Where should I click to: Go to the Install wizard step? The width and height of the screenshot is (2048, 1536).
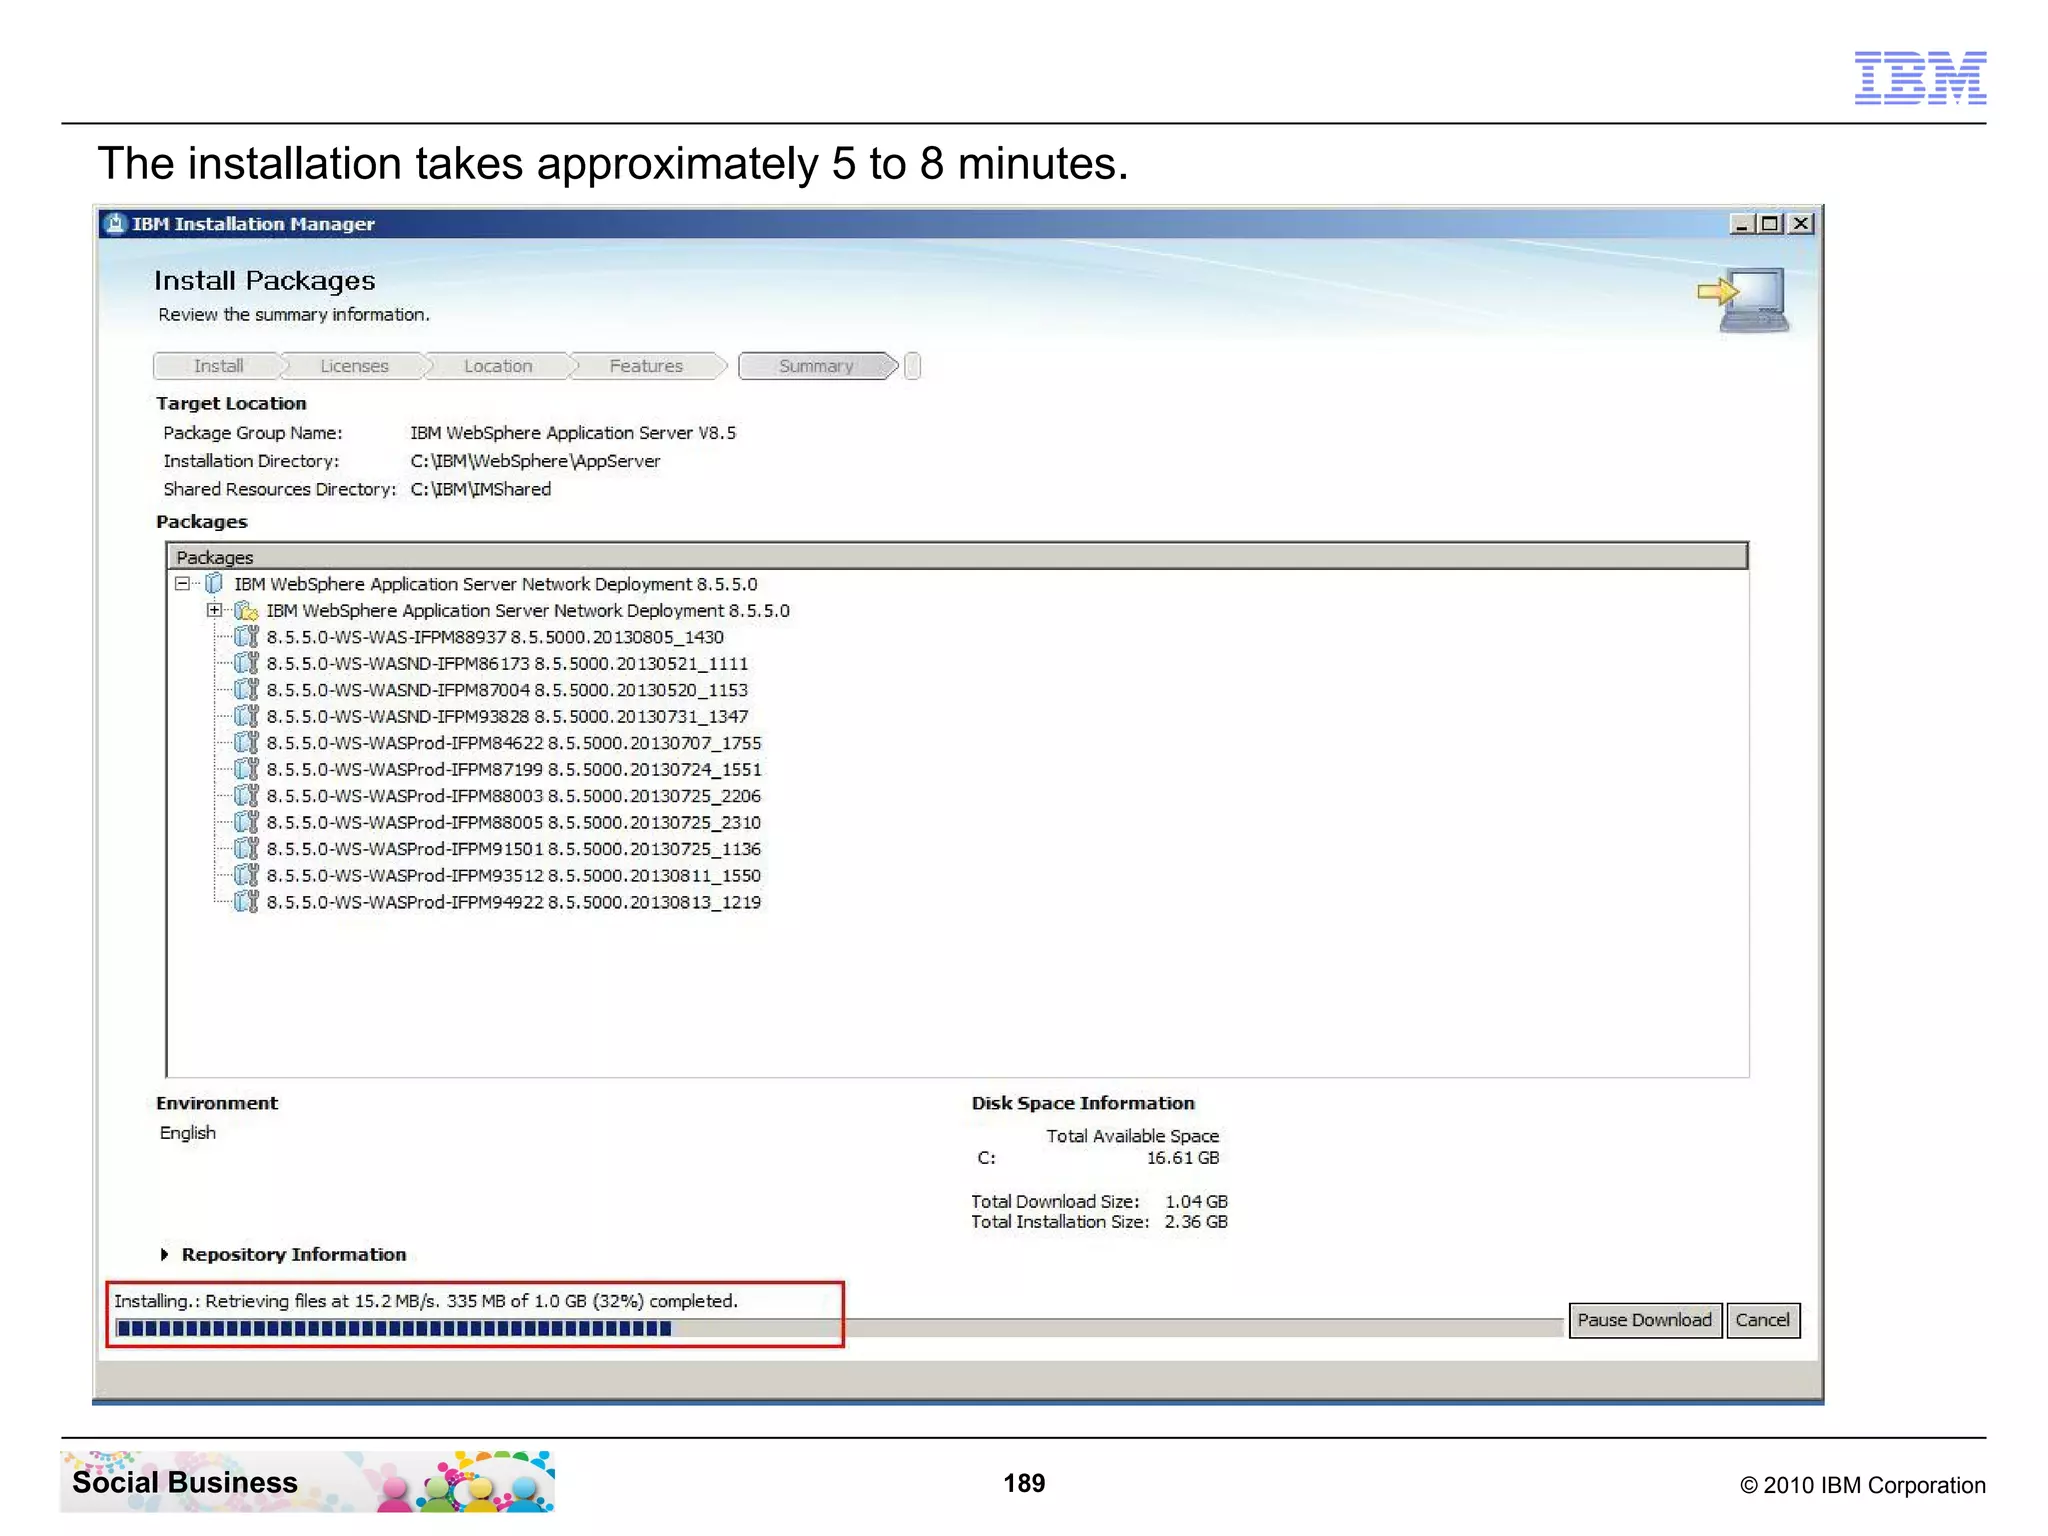click(x=218, y=366)
